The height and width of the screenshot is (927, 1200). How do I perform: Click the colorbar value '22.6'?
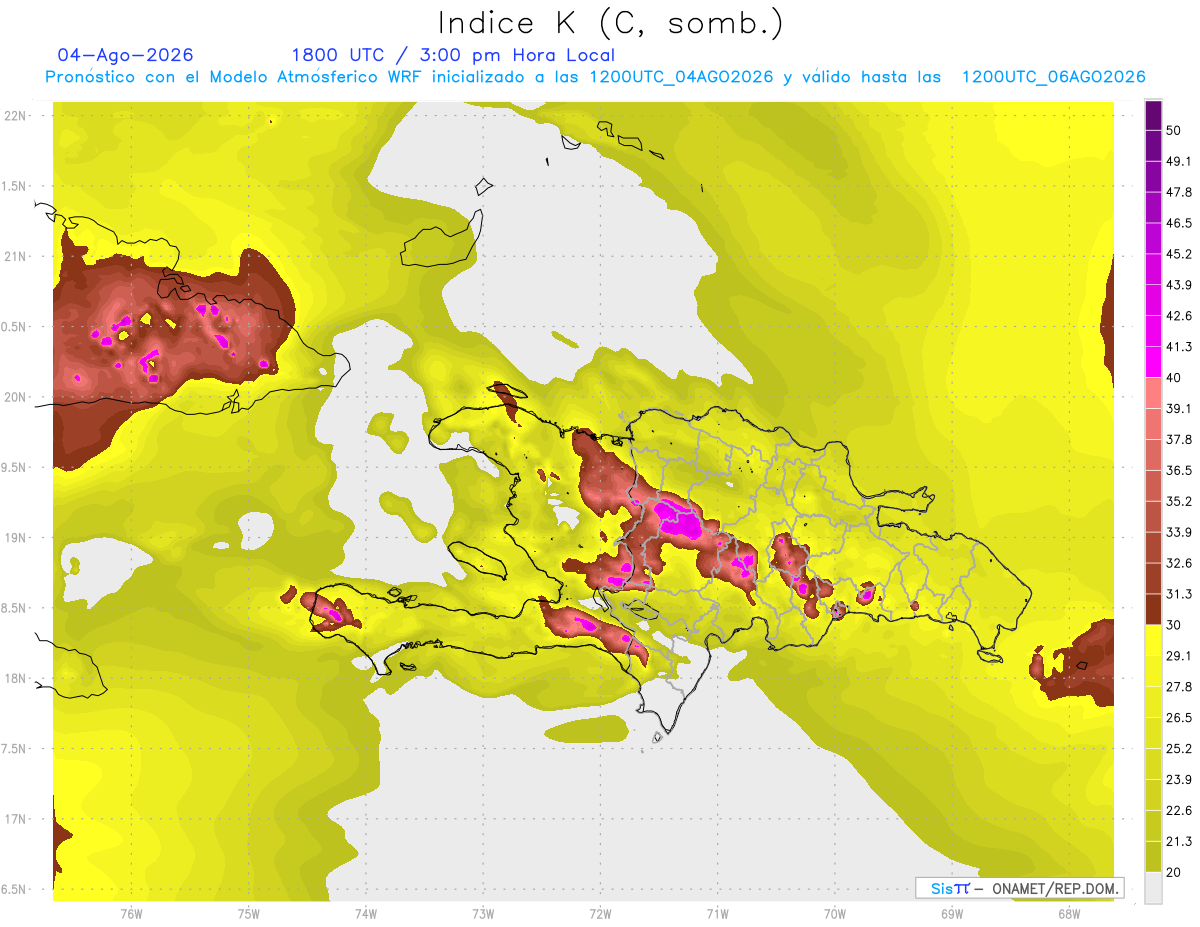coord(1179,811)
